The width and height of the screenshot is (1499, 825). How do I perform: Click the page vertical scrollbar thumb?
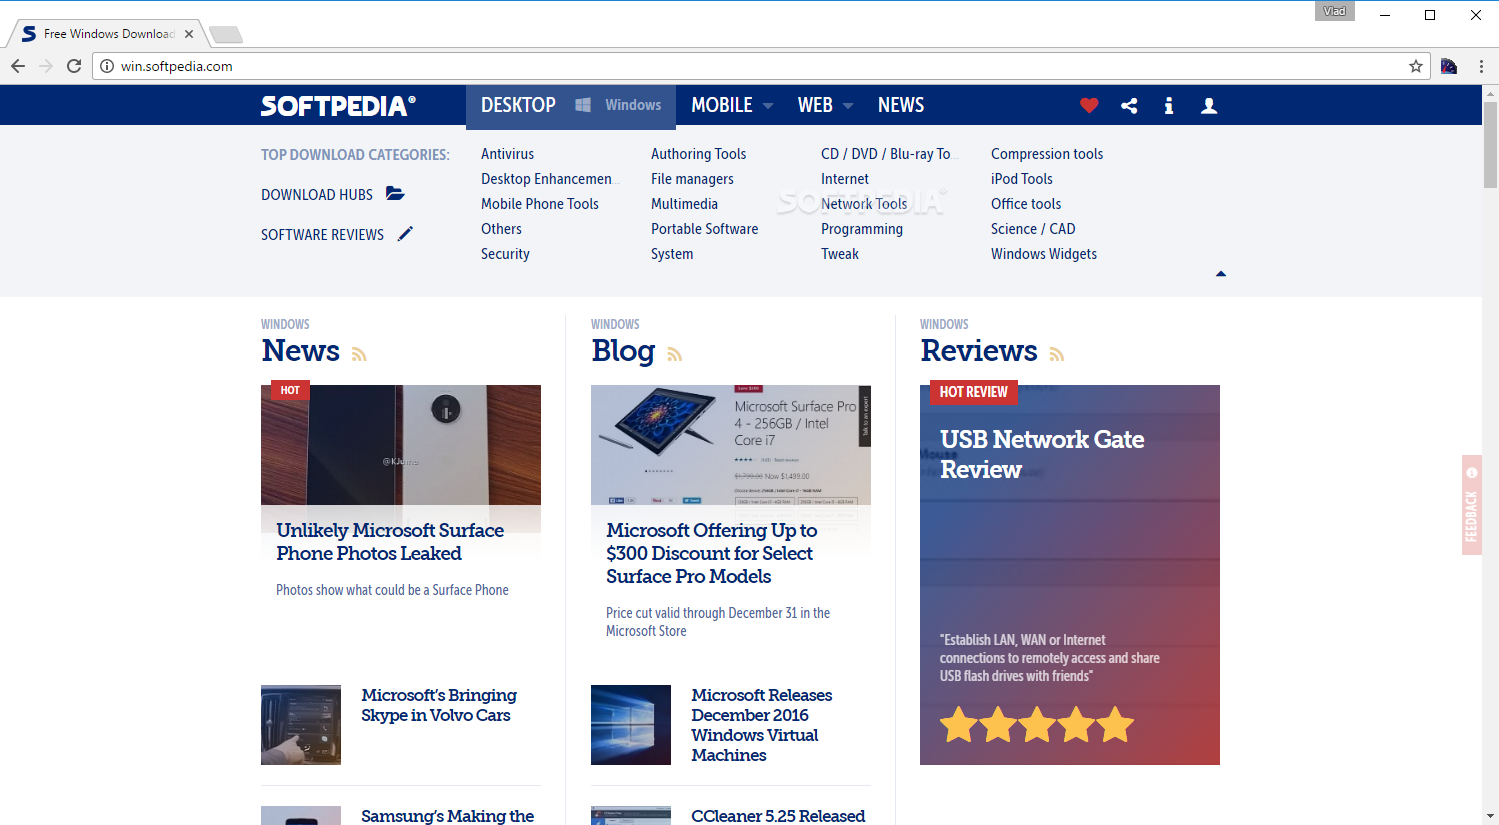pyautogui.click(x=1490, y=143)
